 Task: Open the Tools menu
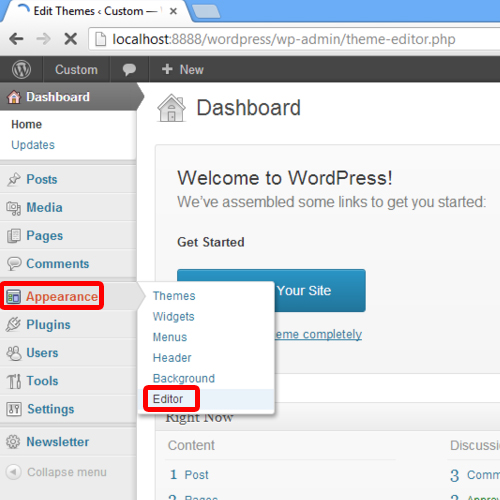tap(68, 381)
